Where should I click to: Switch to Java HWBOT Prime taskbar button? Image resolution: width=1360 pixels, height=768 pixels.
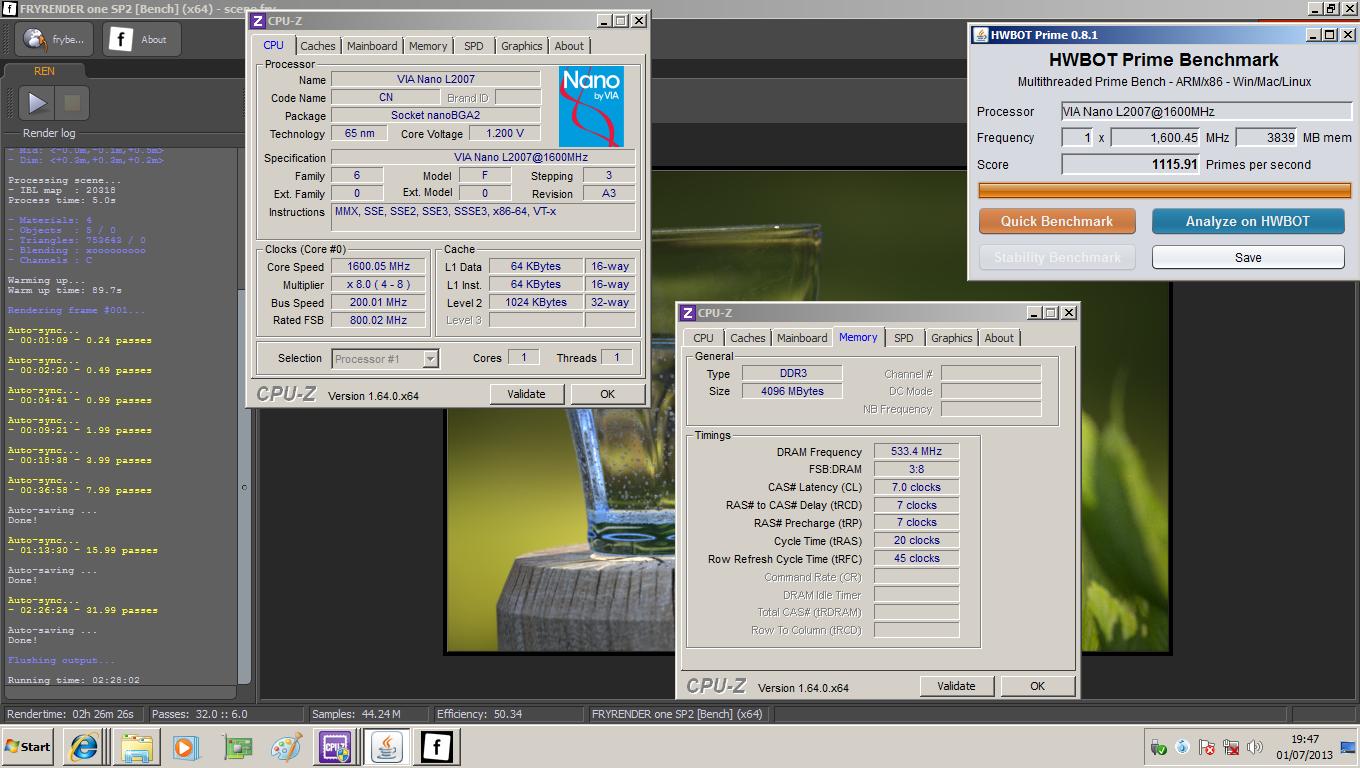click(386, 747)
